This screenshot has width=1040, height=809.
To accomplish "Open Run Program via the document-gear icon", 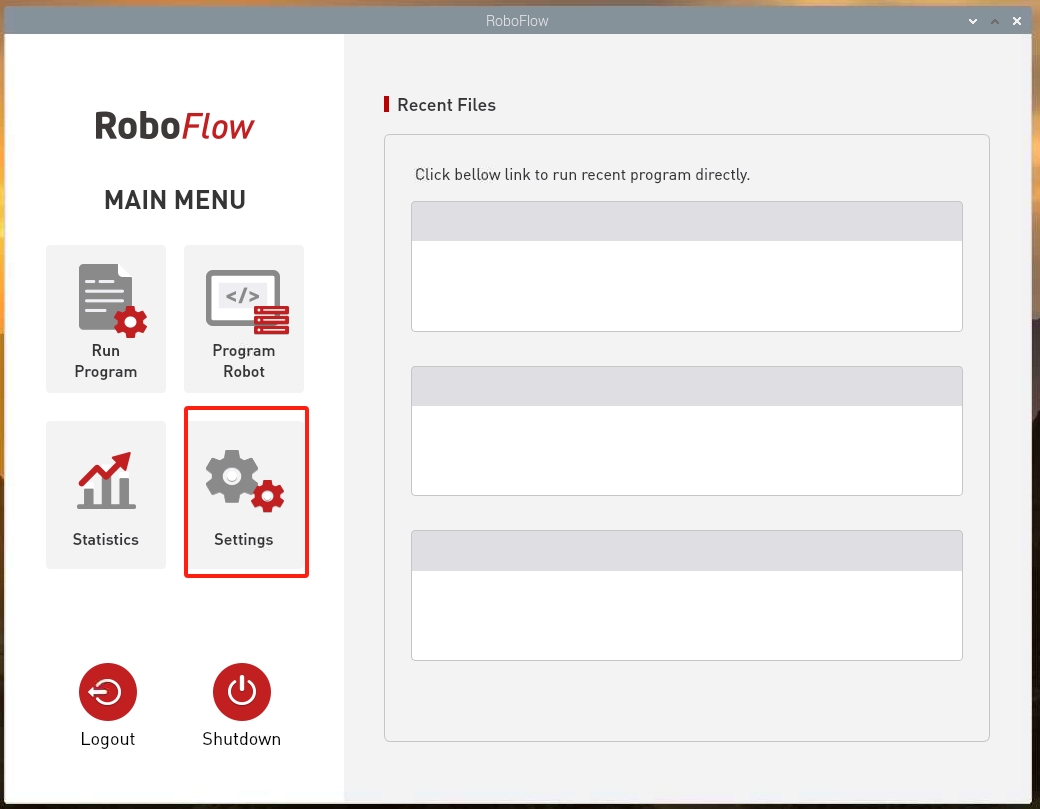I will [112, 300].
